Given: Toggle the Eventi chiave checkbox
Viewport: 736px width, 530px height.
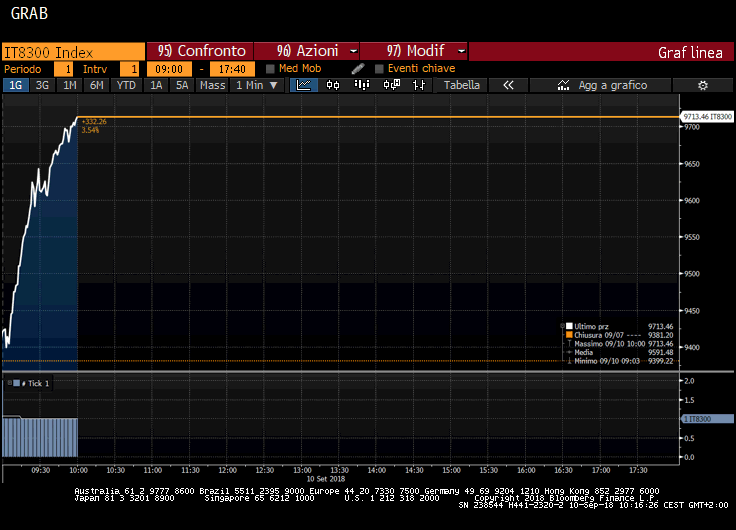Looking at the screenshot, I should [379, 69].
